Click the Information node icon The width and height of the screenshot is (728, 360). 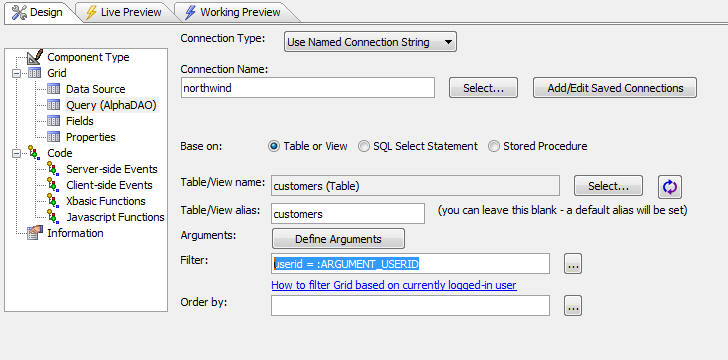35,233
